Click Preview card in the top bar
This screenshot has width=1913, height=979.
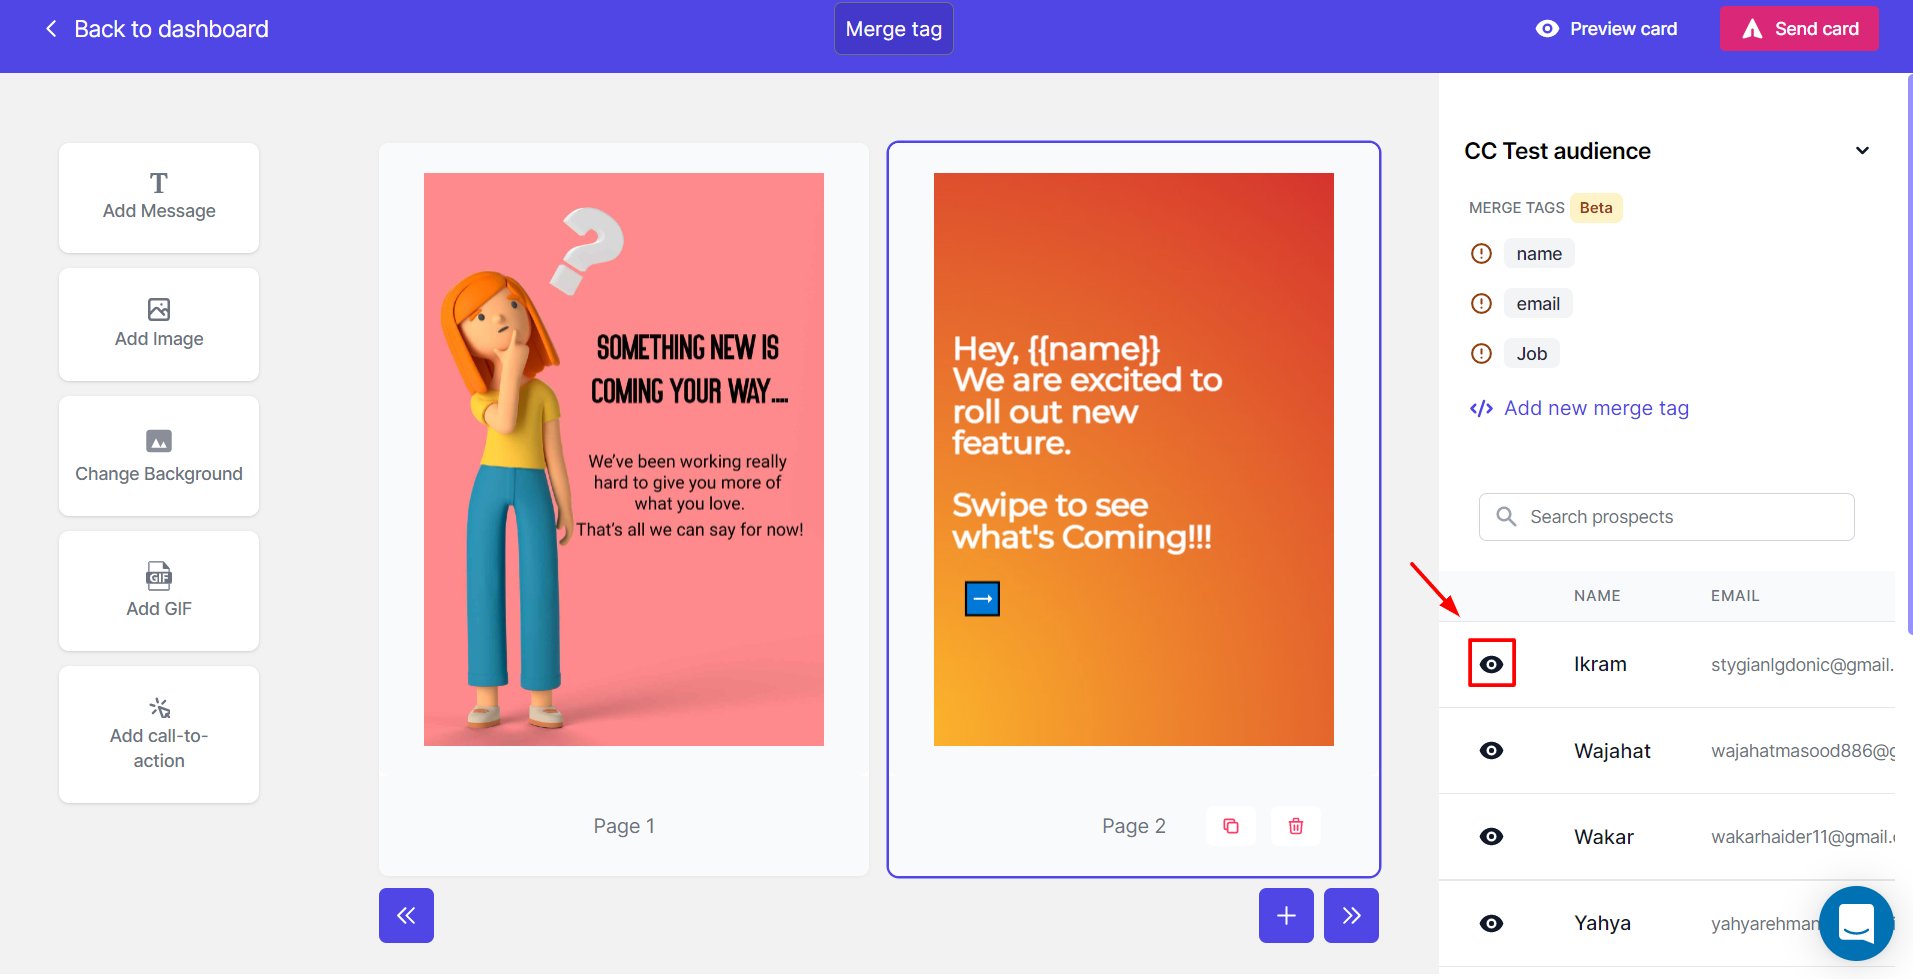(x=1606, y=29)
